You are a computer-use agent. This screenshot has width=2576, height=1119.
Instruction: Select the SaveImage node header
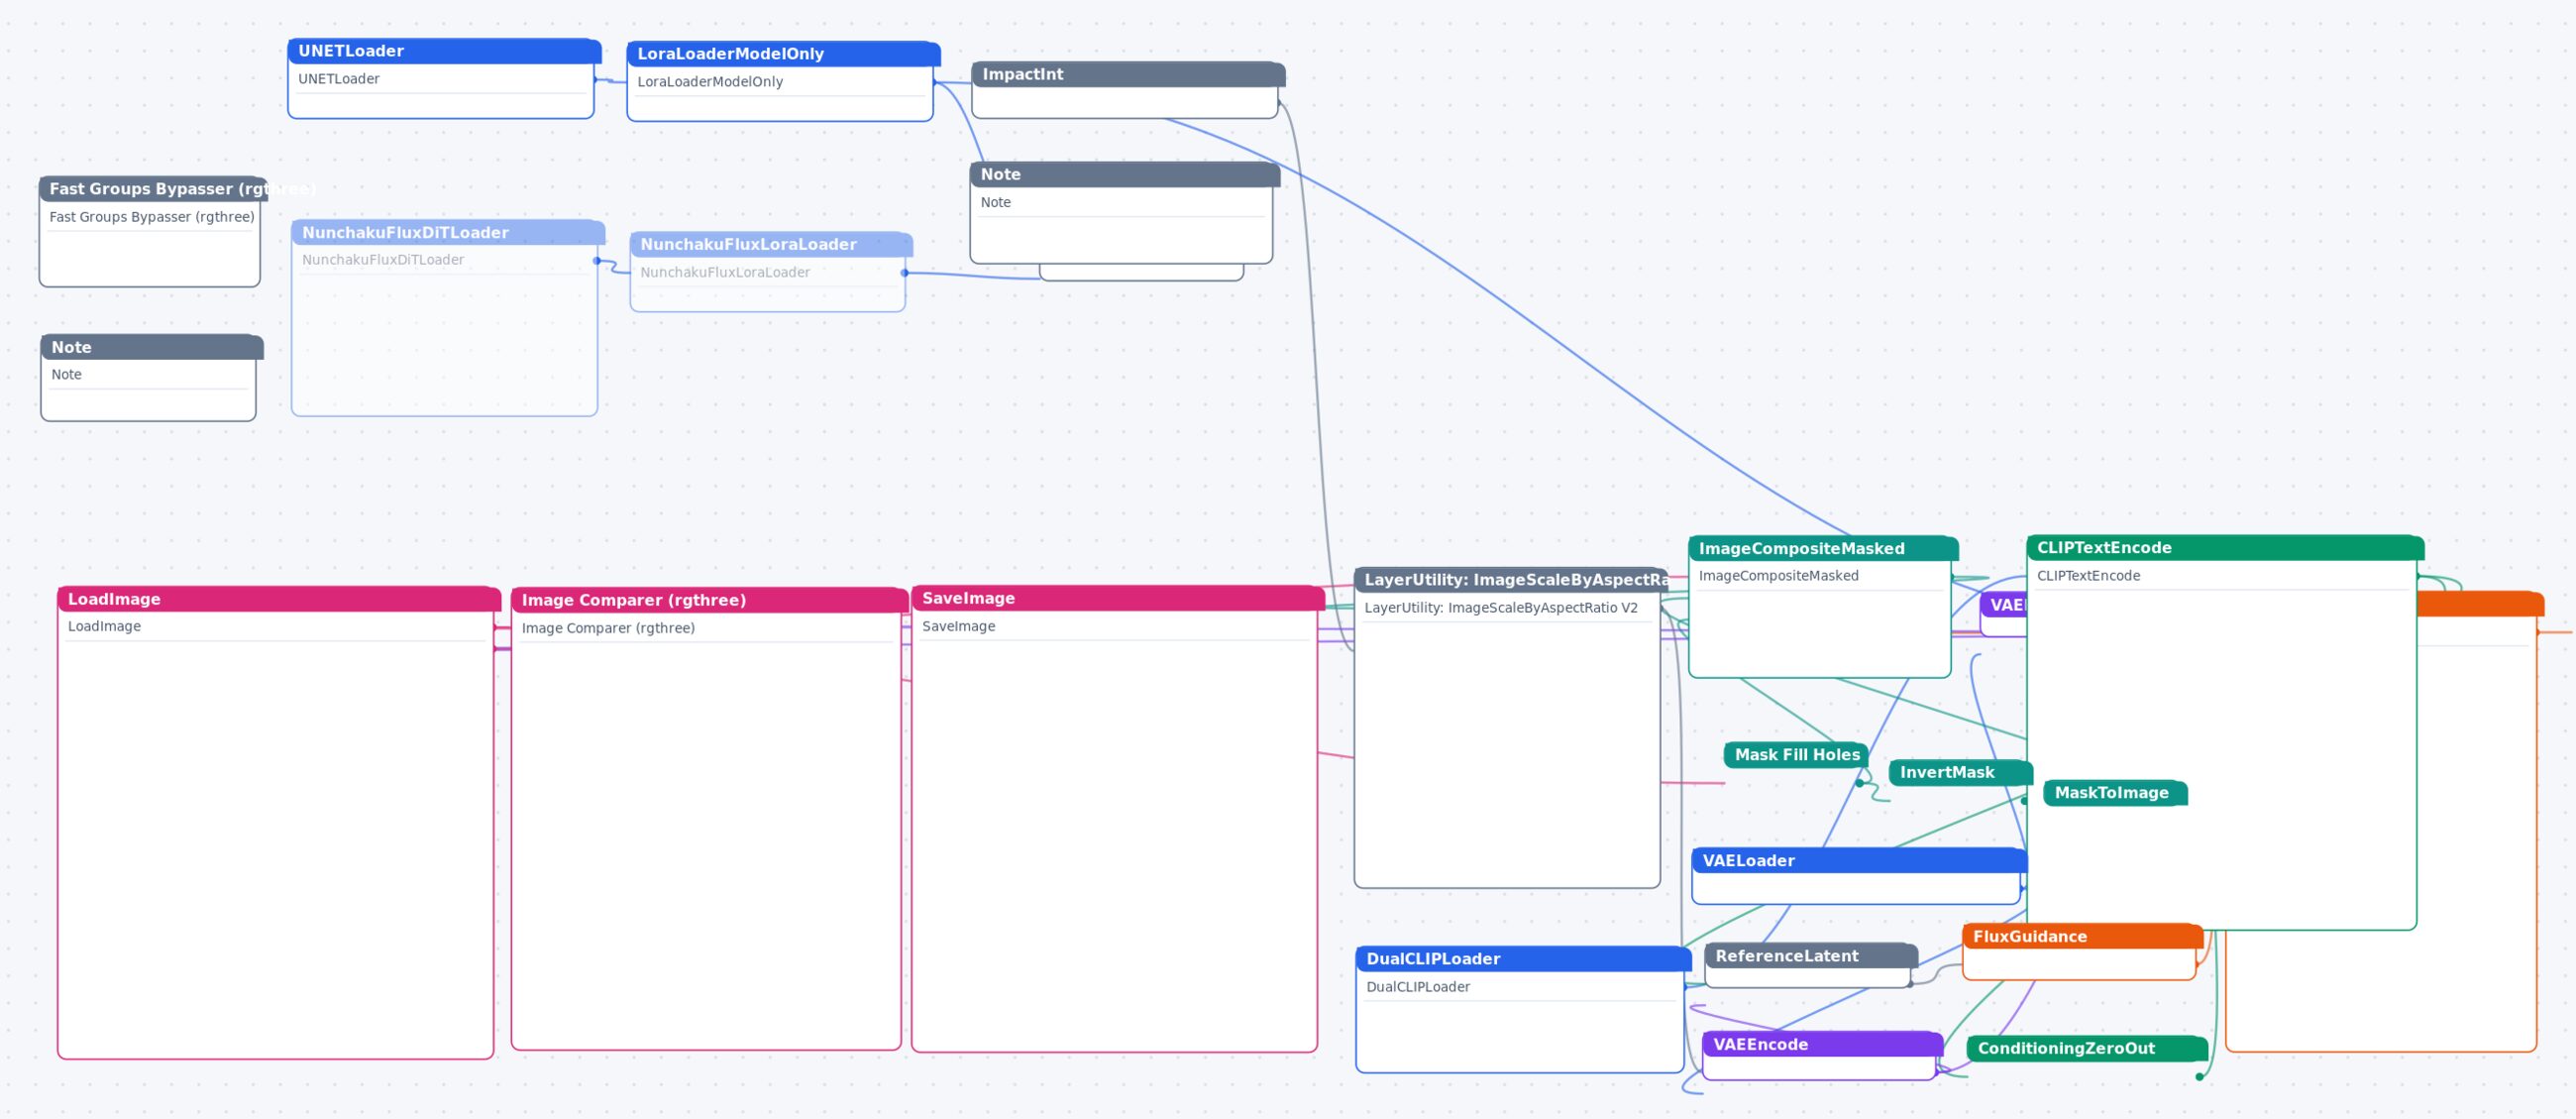pos(1118,598)
